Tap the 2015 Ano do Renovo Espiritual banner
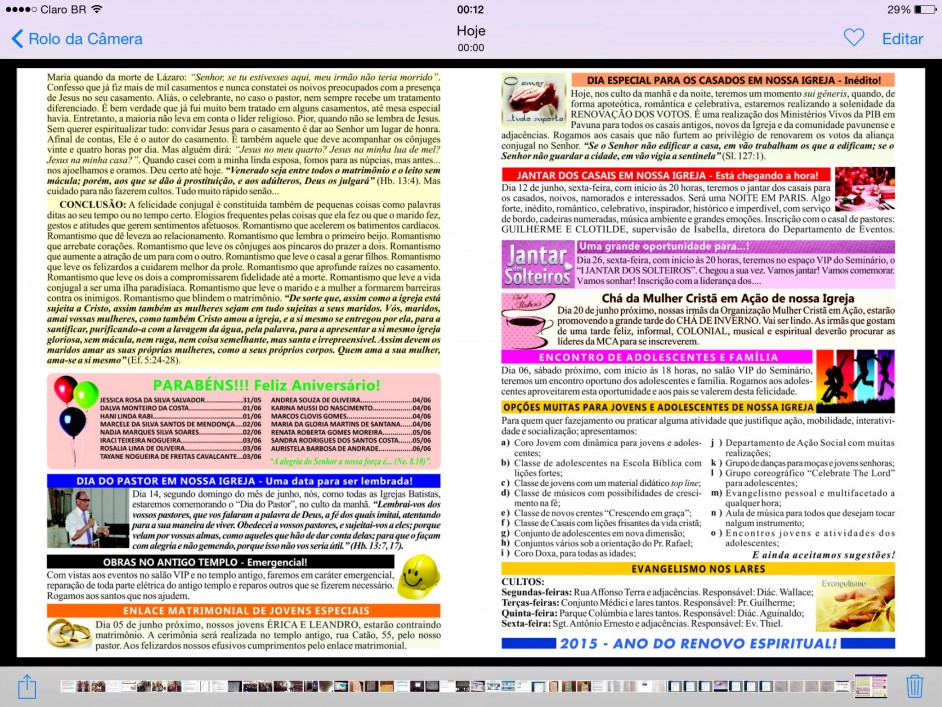The image size is (942, 707). (x=698, y=643)
